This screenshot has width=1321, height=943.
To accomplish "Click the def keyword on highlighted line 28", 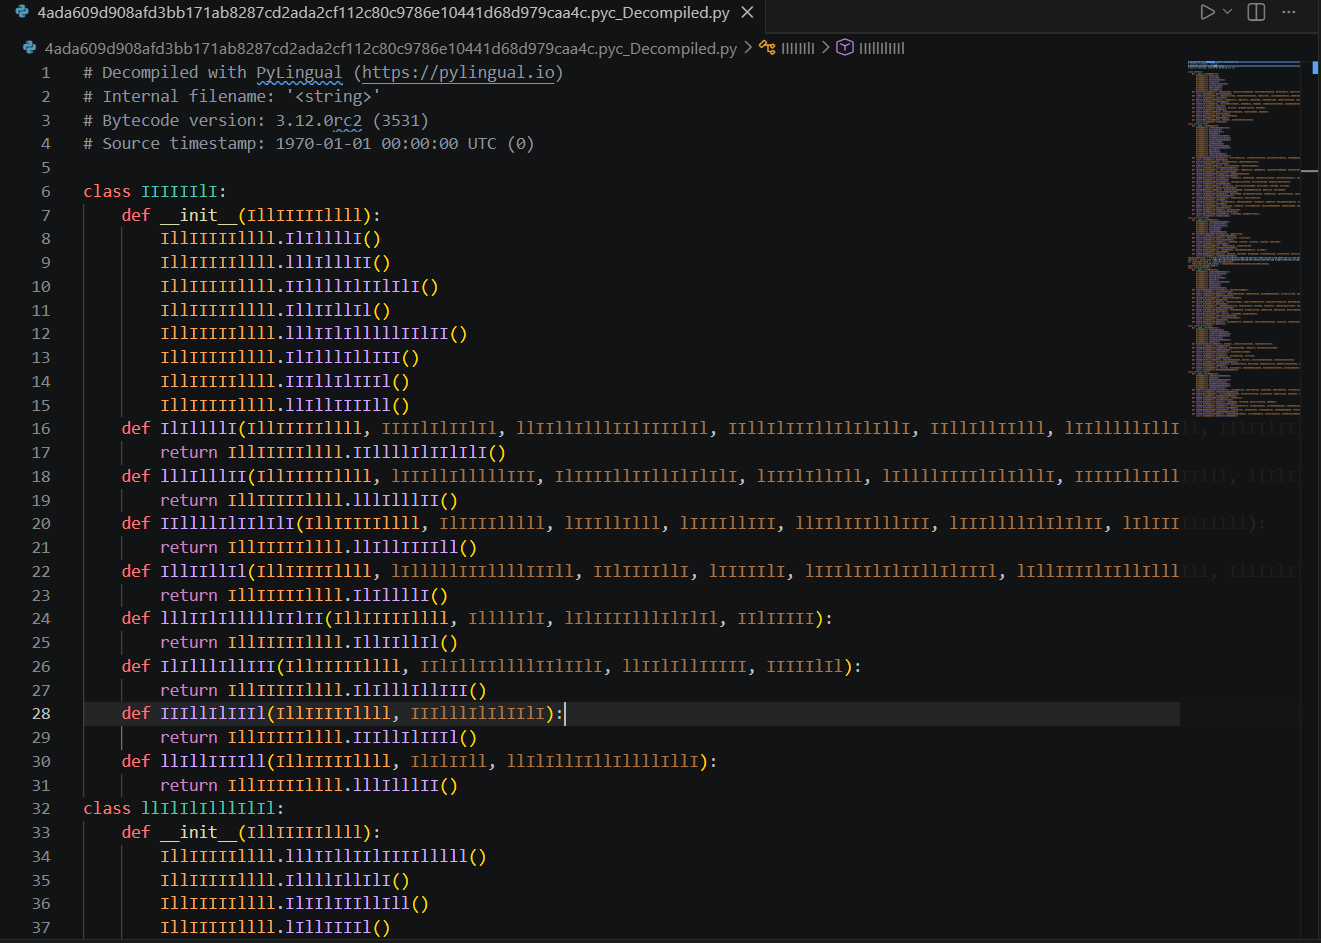I will (x=136, y=713).
